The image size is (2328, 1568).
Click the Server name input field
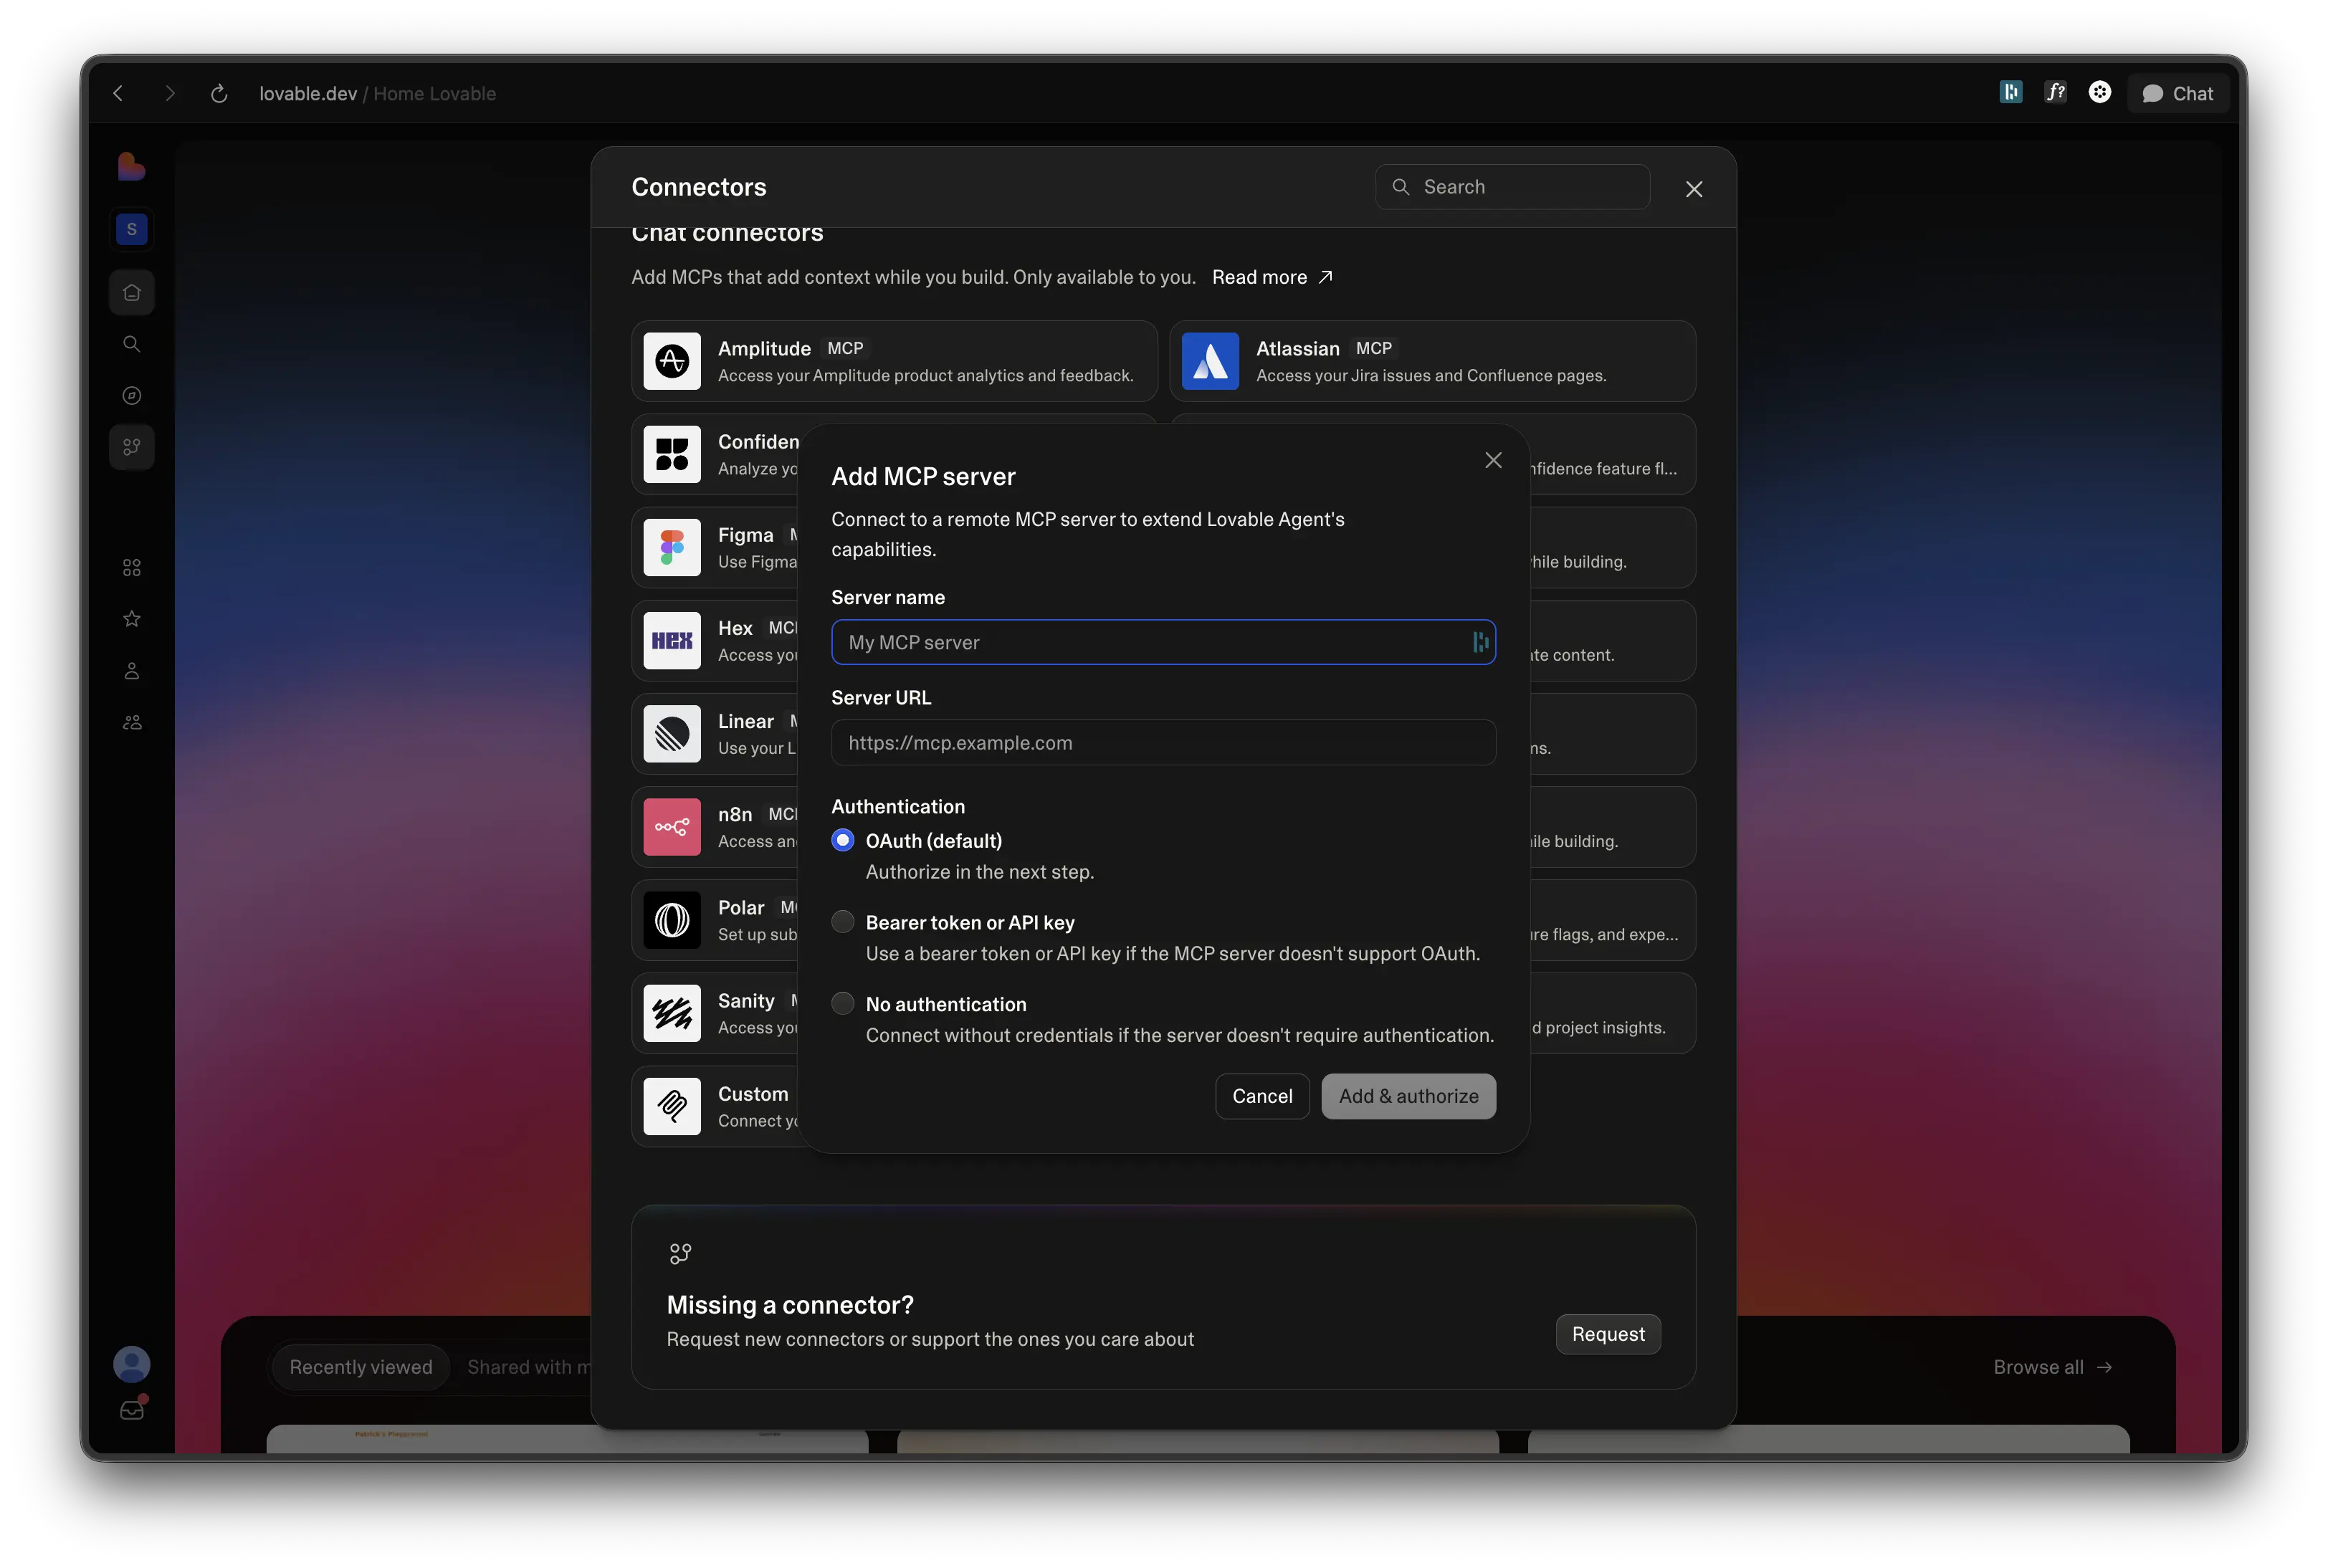click(1163, 642)
